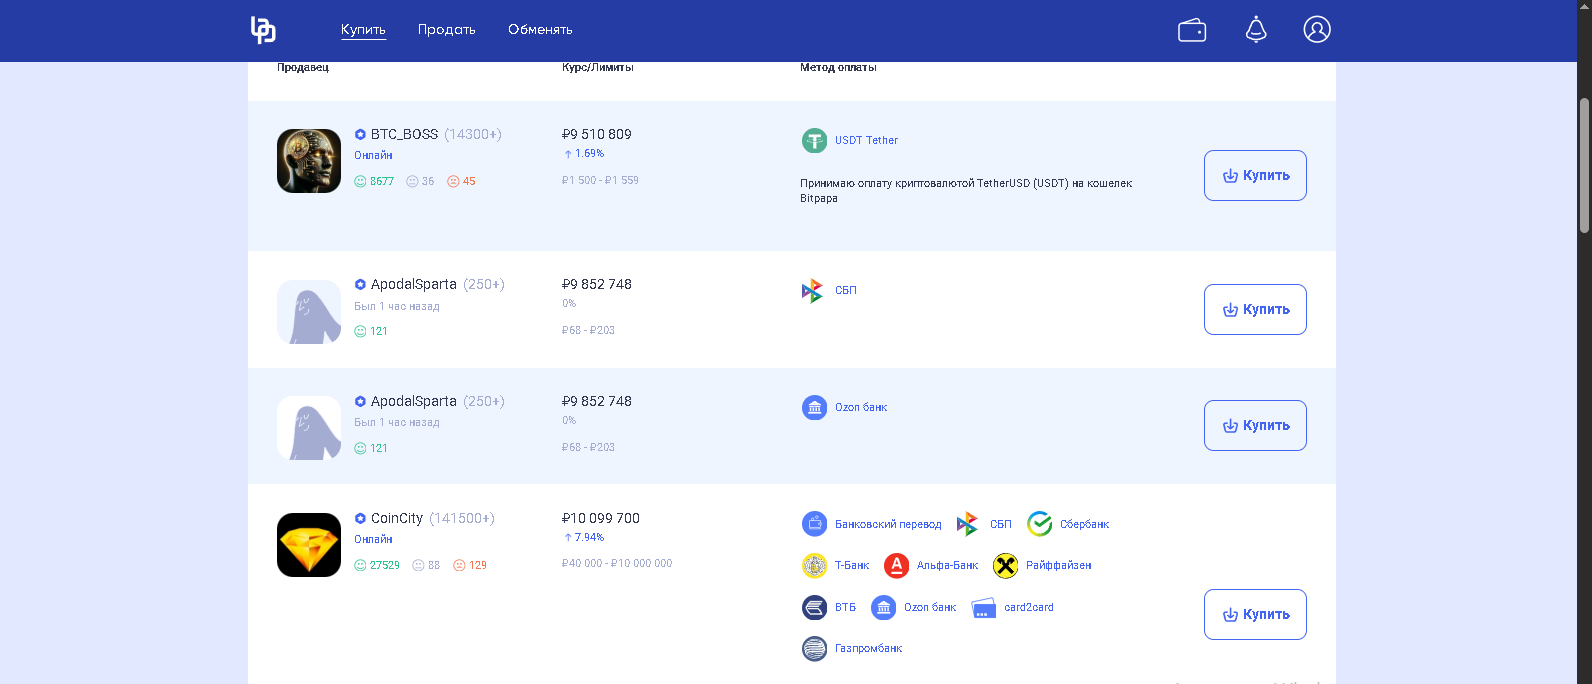Viewport: 1592px width, 684px height.
Task: Click the Gazprombank icon
Action: pos(814,649)
